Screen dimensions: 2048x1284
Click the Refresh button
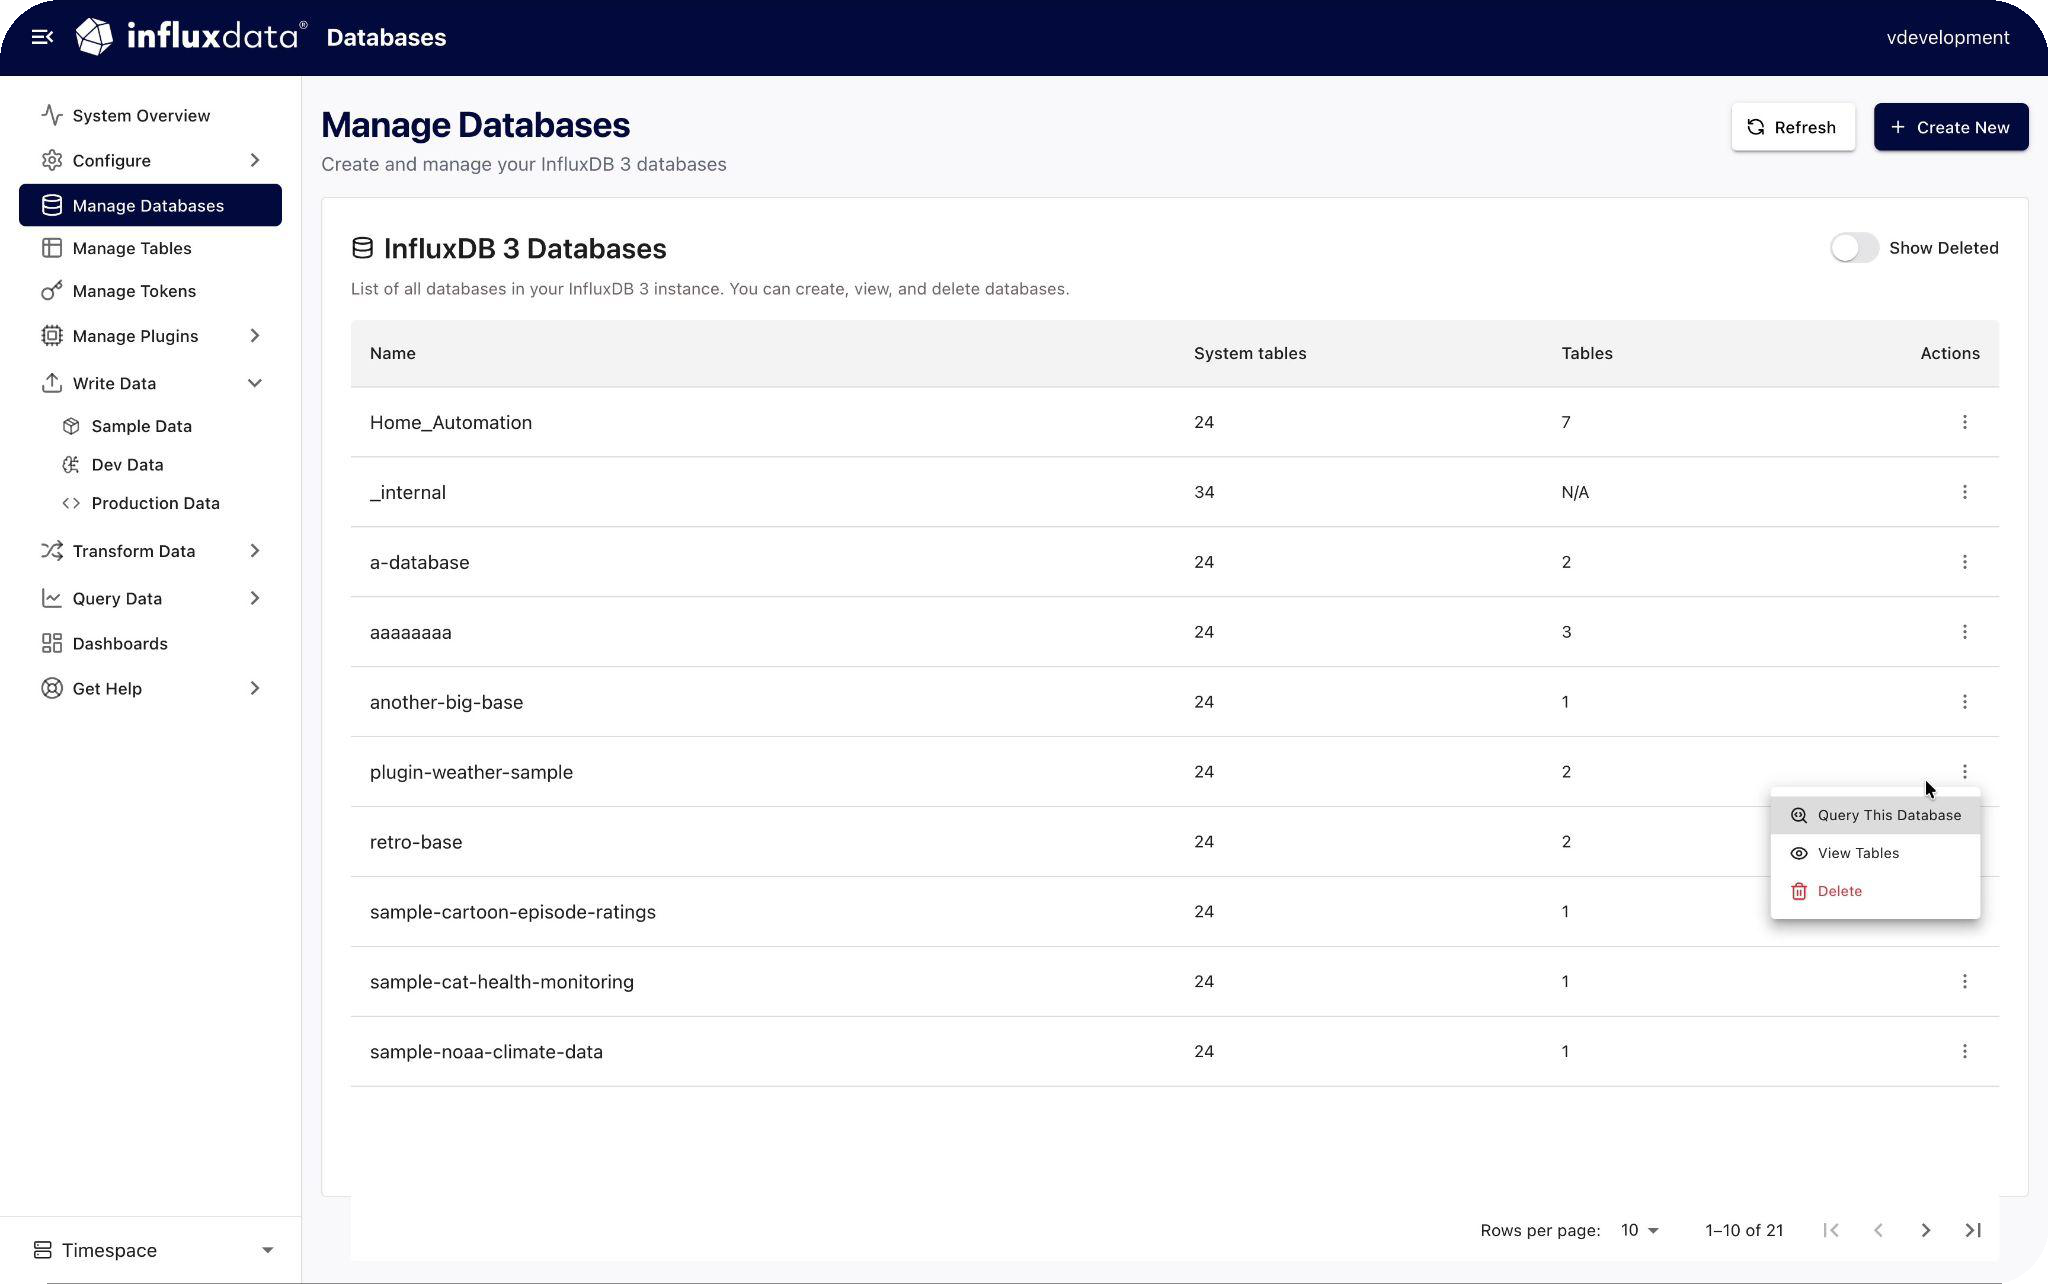[1792, 127]
